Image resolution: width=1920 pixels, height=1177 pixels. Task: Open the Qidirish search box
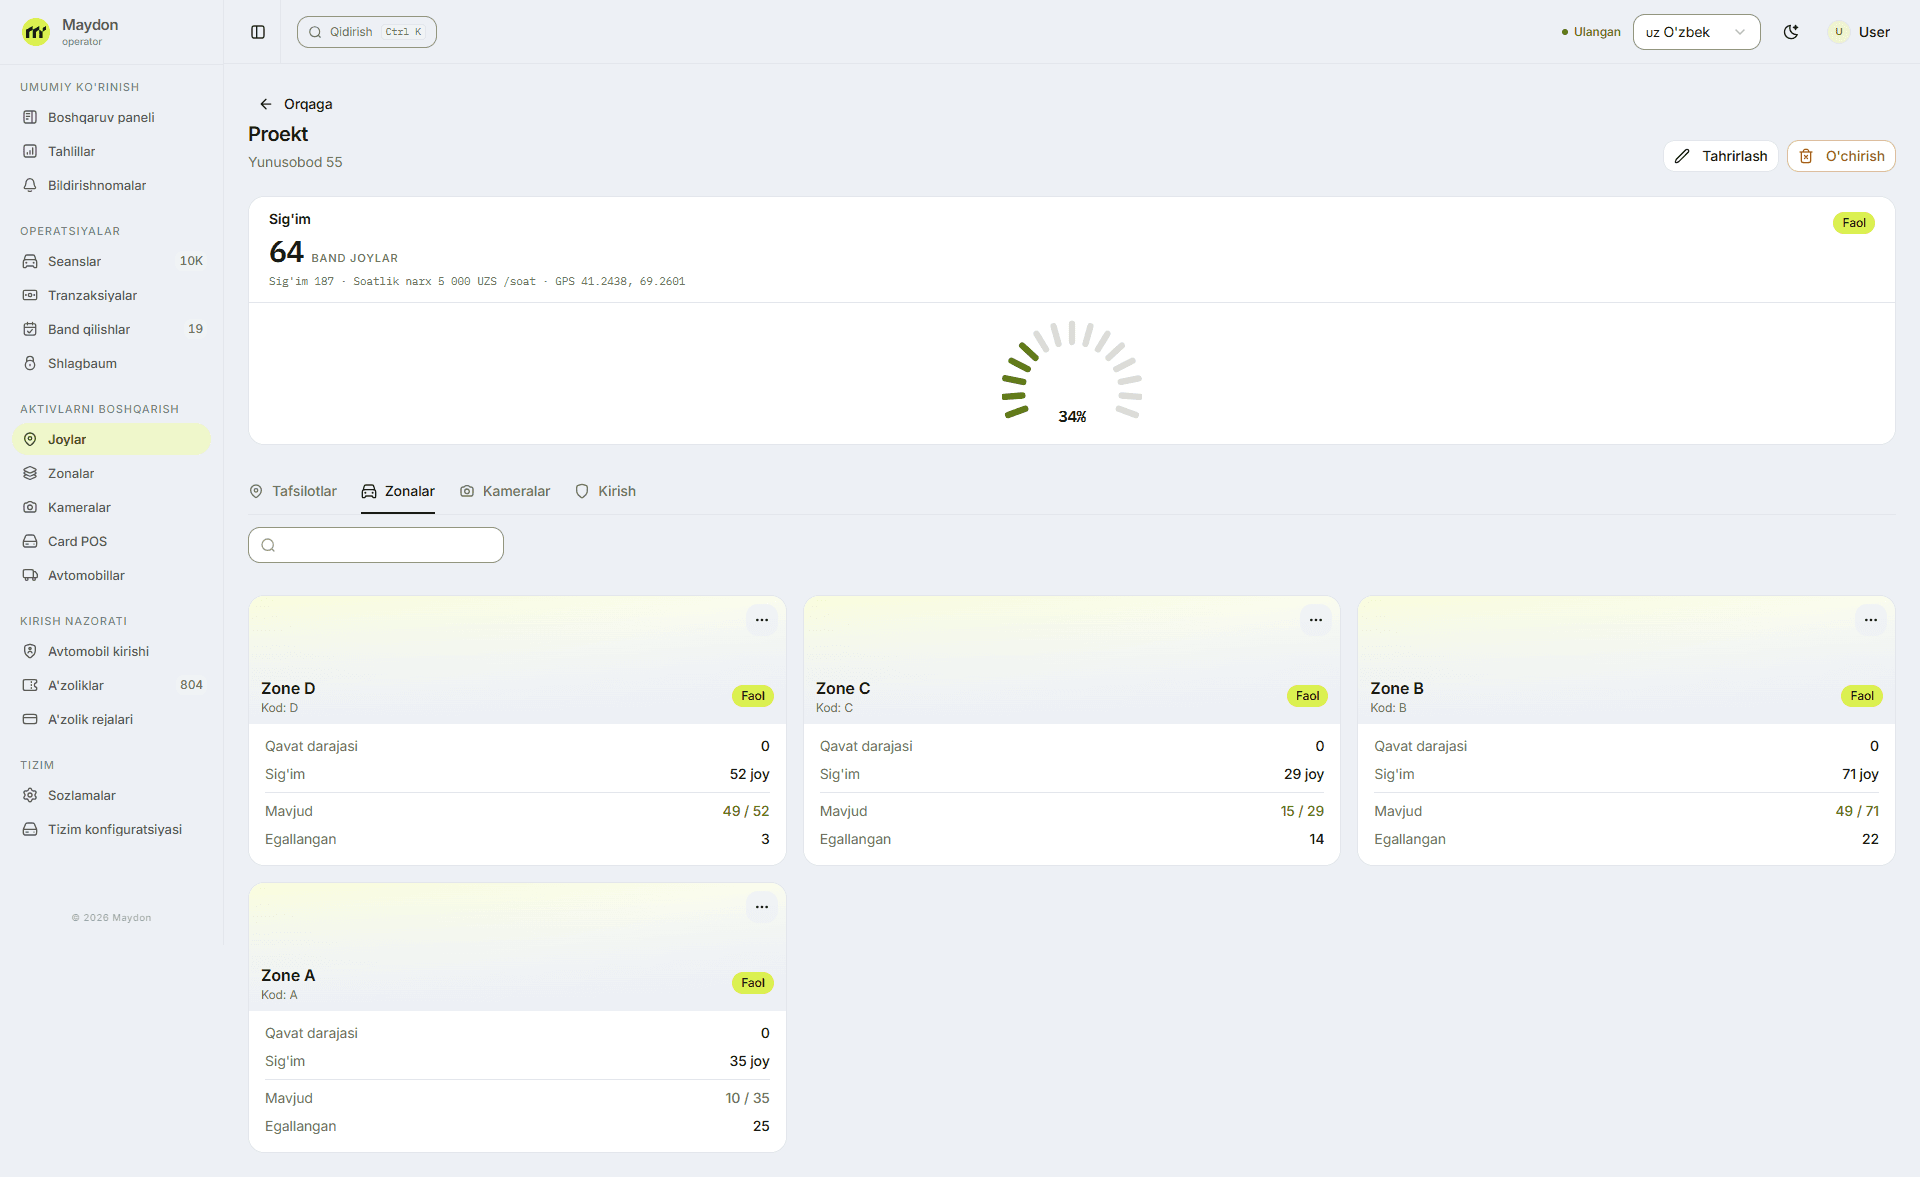coord(366,32)
